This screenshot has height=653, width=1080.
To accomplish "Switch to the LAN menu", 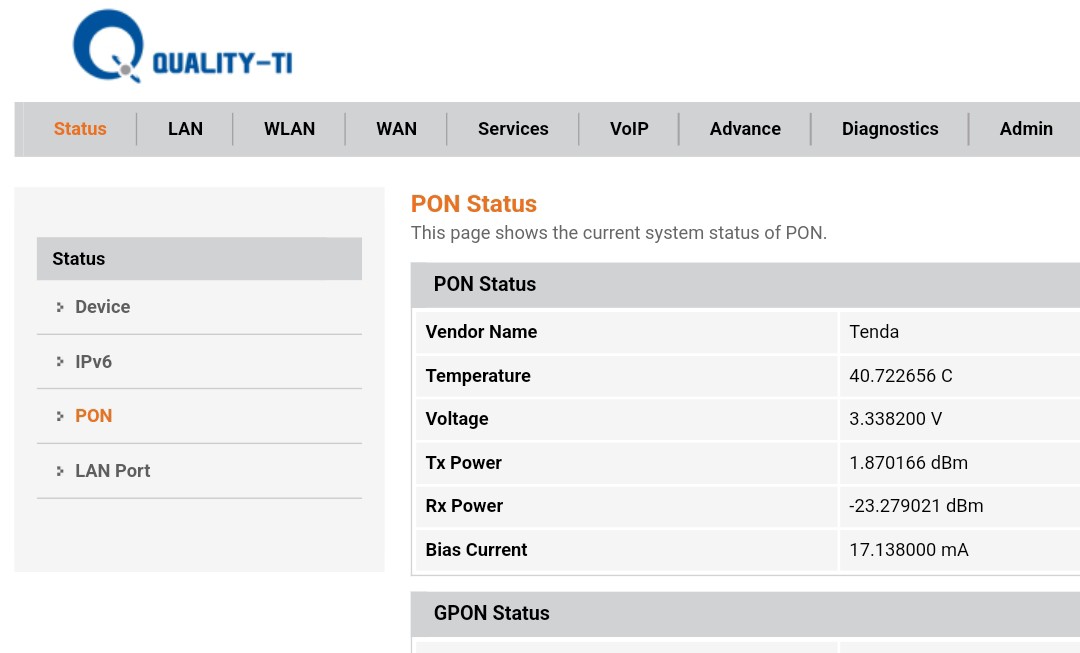I will point(185,129).
